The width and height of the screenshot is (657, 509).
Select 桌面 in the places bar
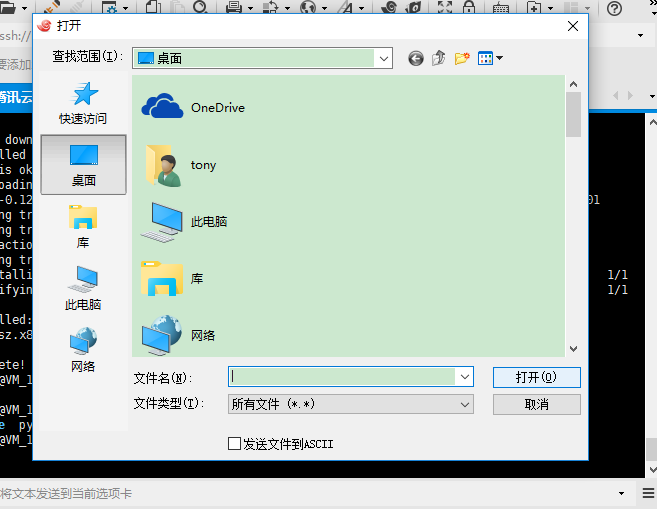(x=83, y=165)
